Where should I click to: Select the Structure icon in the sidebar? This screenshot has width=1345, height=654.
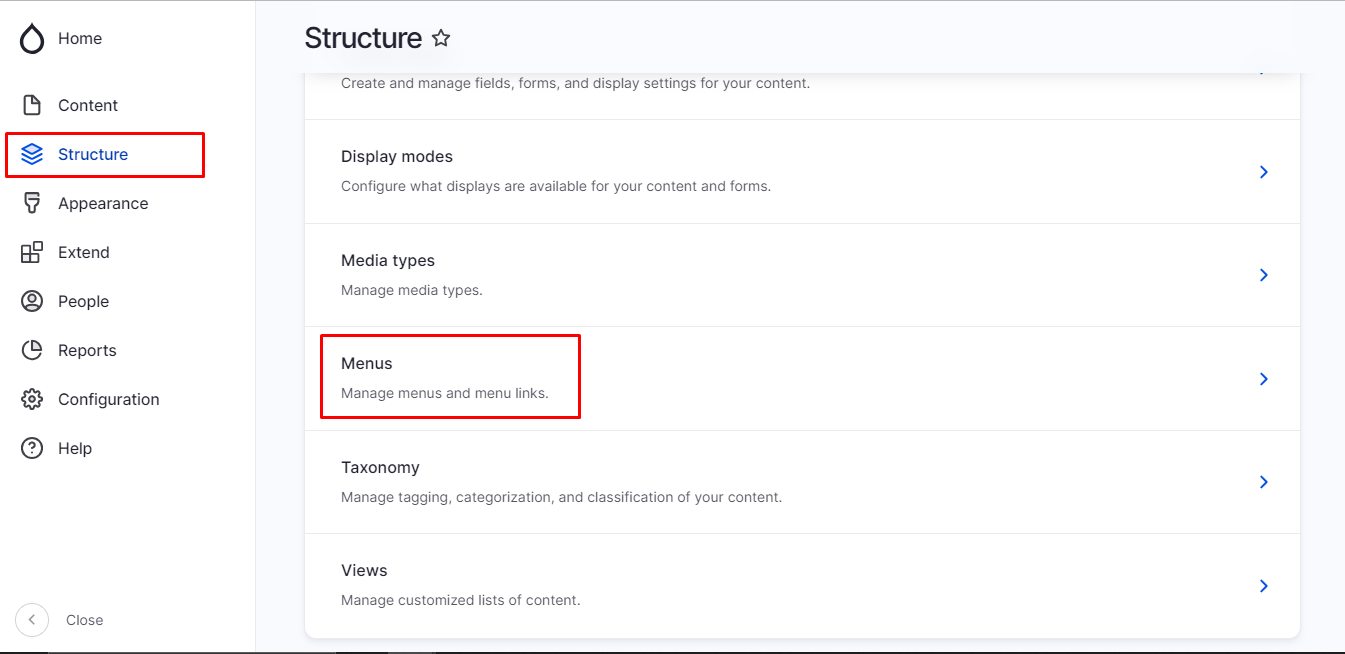[31, 154]
